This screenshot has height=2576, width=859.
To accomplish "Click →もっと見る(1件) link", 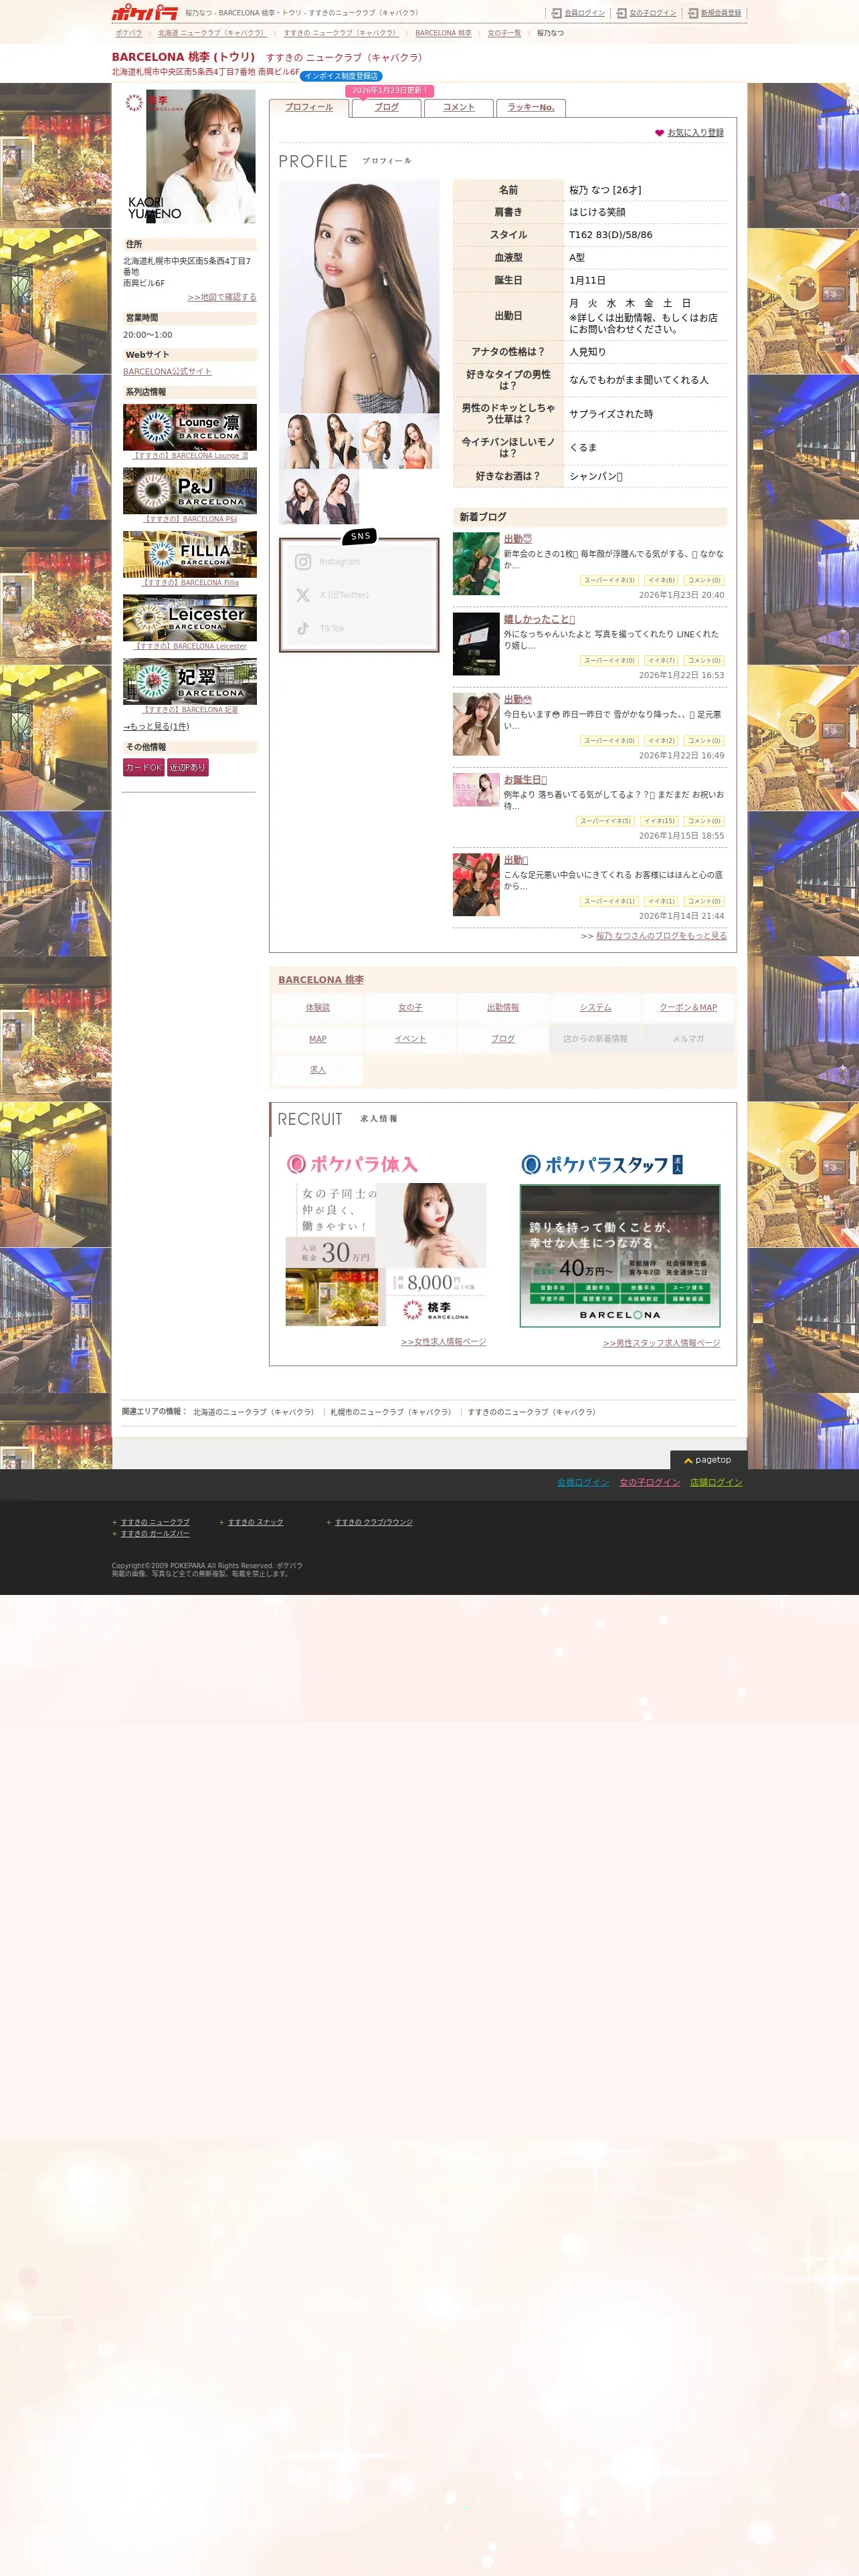I will pos(156,727).
